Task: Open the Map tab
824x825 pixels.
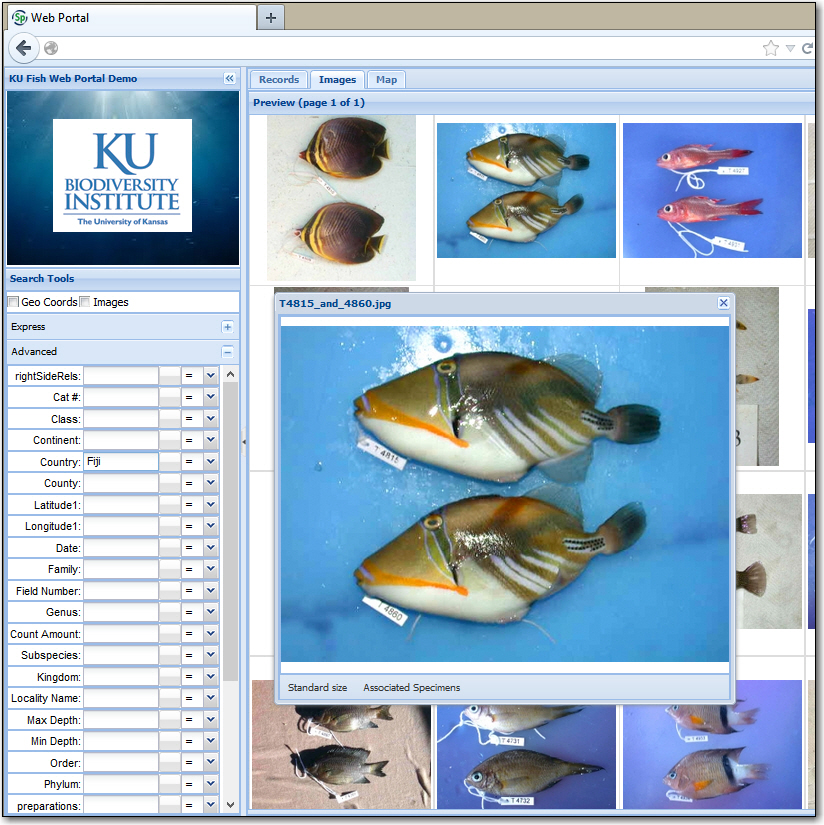Action: pyautogui.click(x=386, y=79)
